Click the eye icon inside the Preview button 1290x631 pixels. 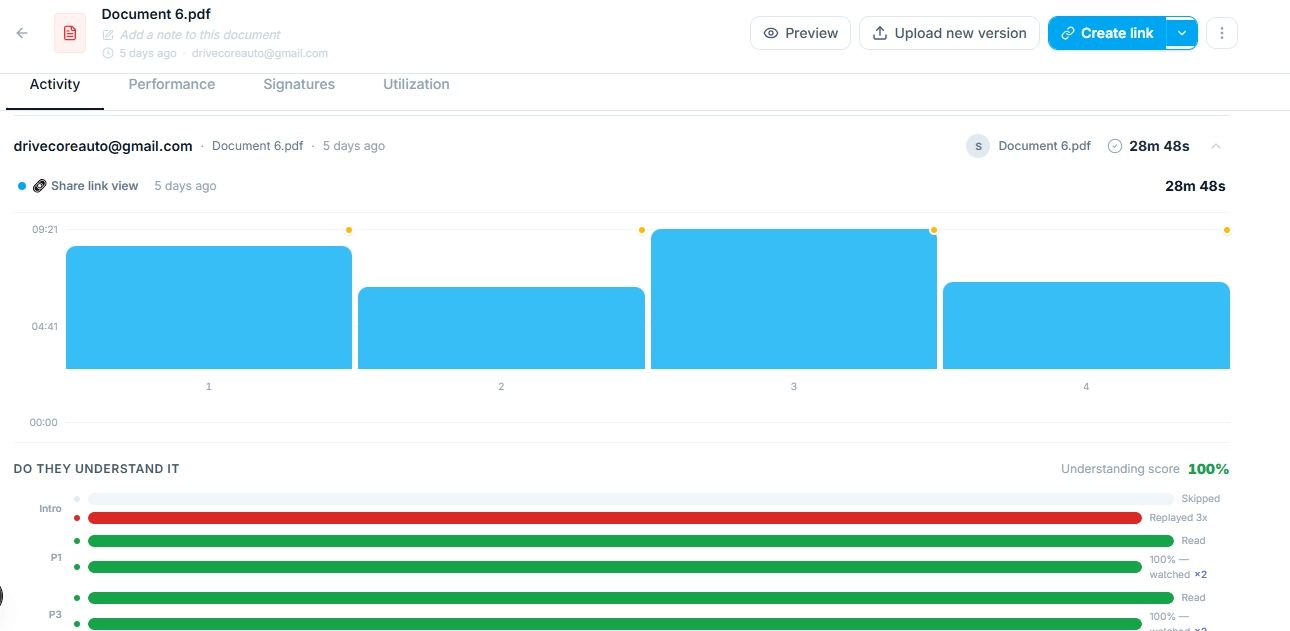(x=771, y=33)
